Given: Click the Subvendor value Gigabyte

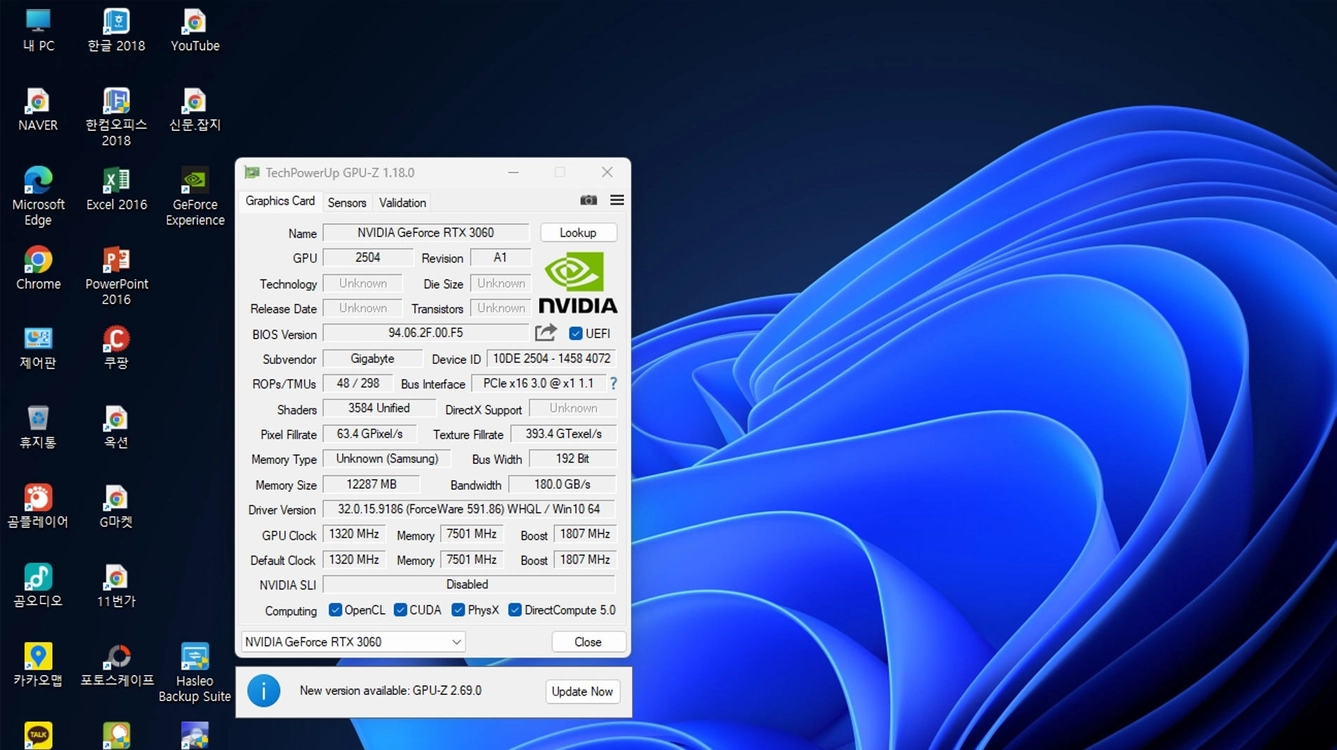Looking at the screenshot, I should 372,358.
